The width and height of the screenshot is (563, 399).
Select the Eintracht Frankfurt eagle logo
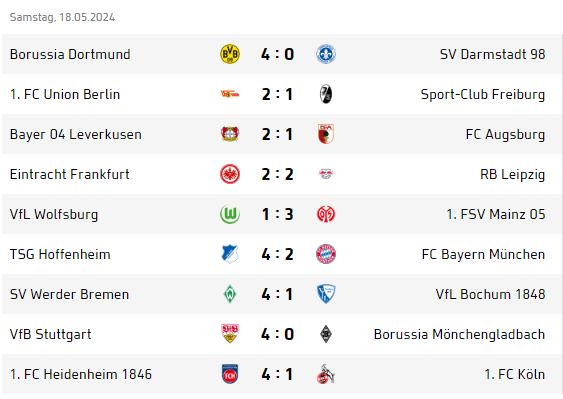pyautogui.click(x=230, y=174)
